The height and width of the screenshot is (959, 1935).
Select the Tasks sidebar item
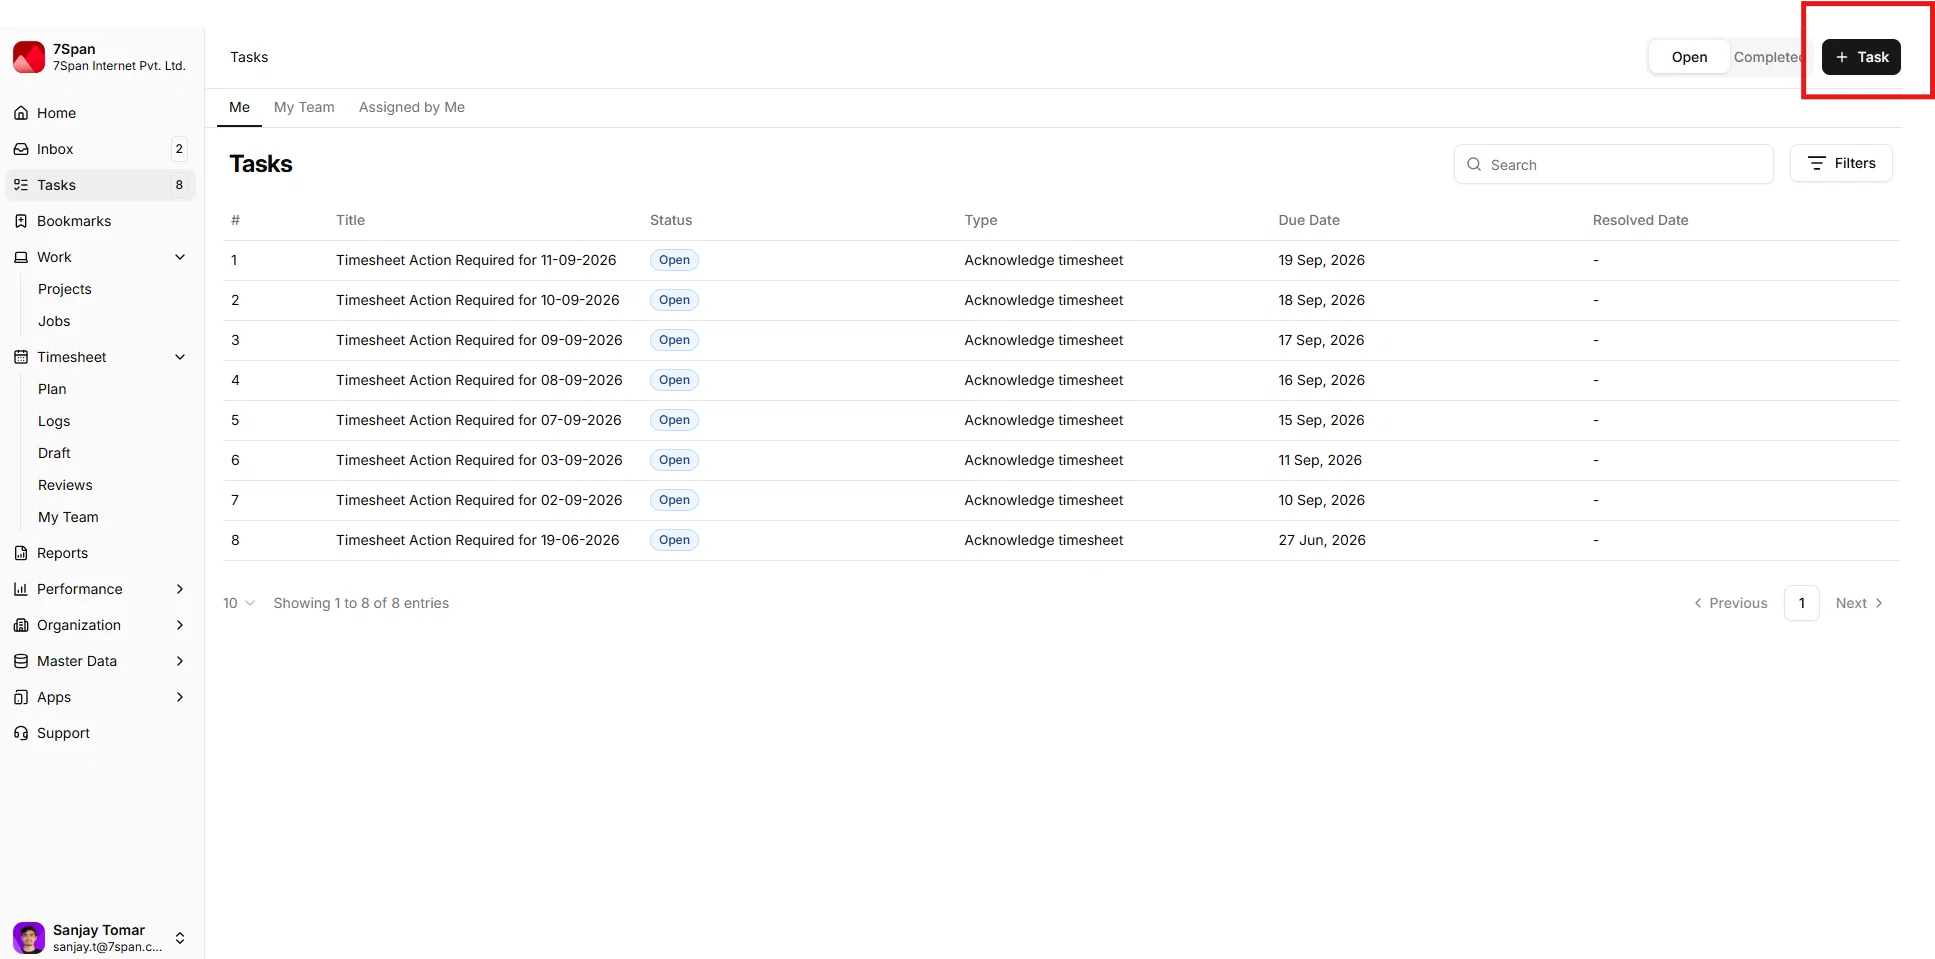tap(100, 185)
